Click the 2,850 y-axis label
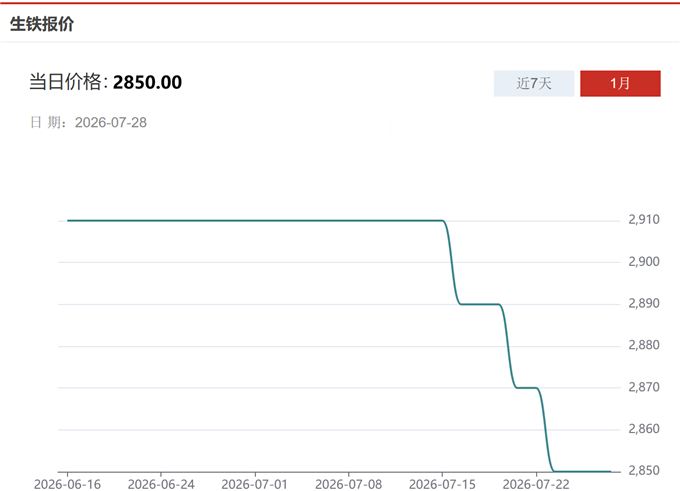Image resolution: width=680 pixels, height=491 pixels. 644,470
